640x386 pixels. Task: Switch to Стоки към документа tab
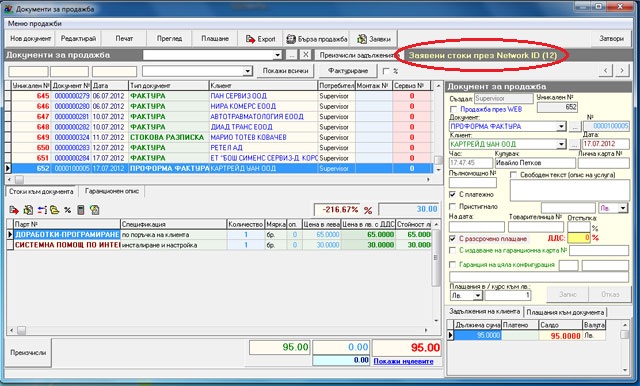41,191
